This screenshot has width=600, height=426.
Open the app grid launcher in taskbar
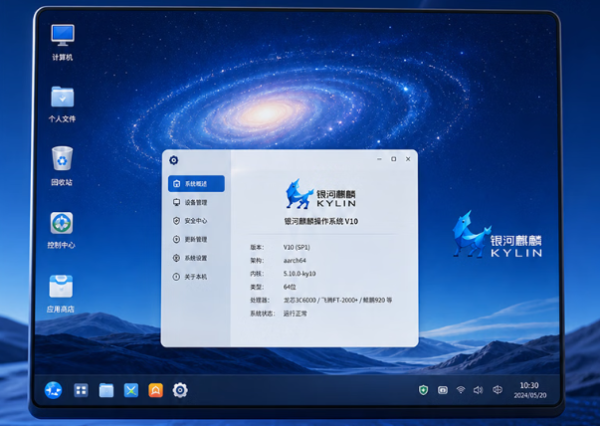pyautogui.click(x=81, y=390)
